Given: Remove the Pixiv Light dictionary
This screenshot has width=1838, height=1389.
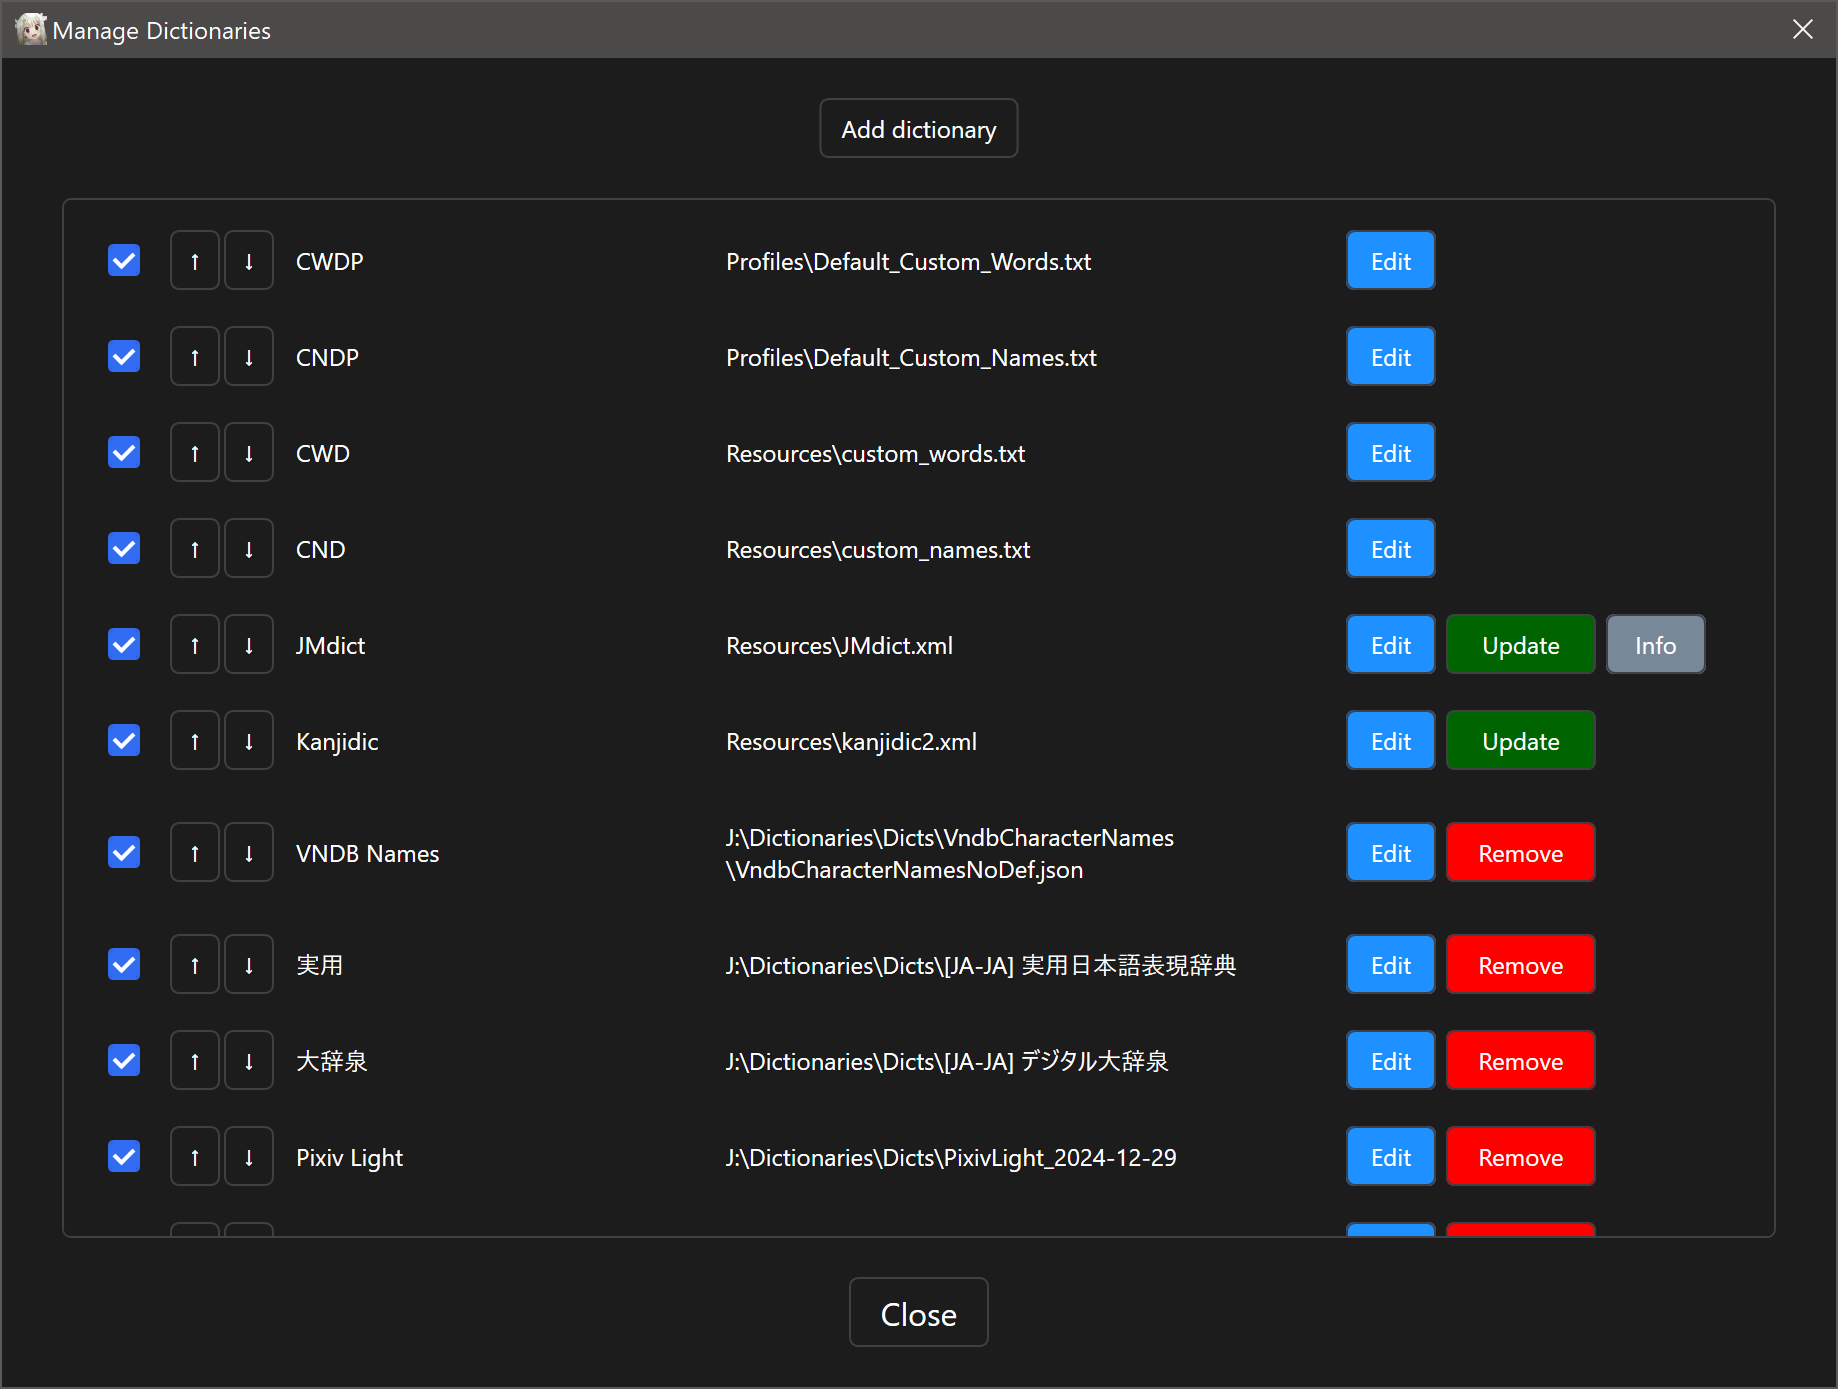Looking at the screenshot, I should click(x=1521, y=1157).
